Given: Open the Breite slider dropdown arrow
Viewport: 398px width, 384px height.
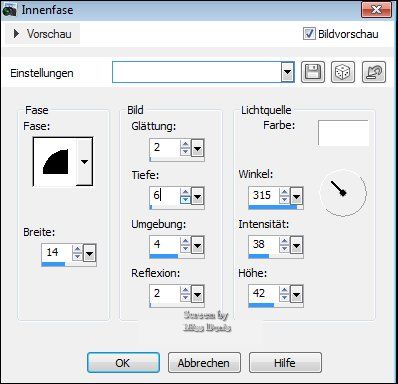Looking at the screenshot, I should pyautogui.click(x=89, y=253).
